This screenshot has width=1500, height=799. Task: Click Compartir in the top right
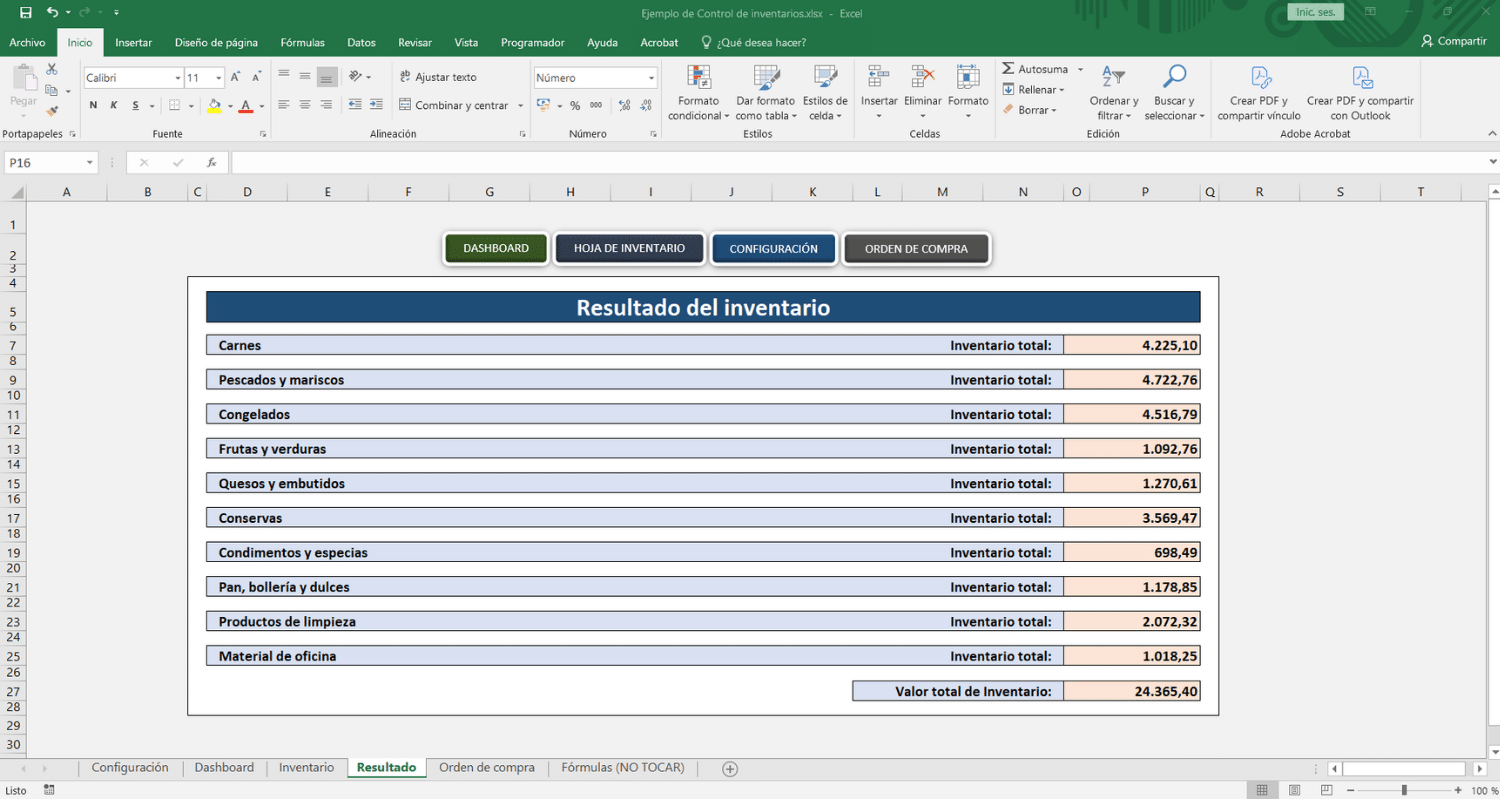click(x=1453, y=42)
